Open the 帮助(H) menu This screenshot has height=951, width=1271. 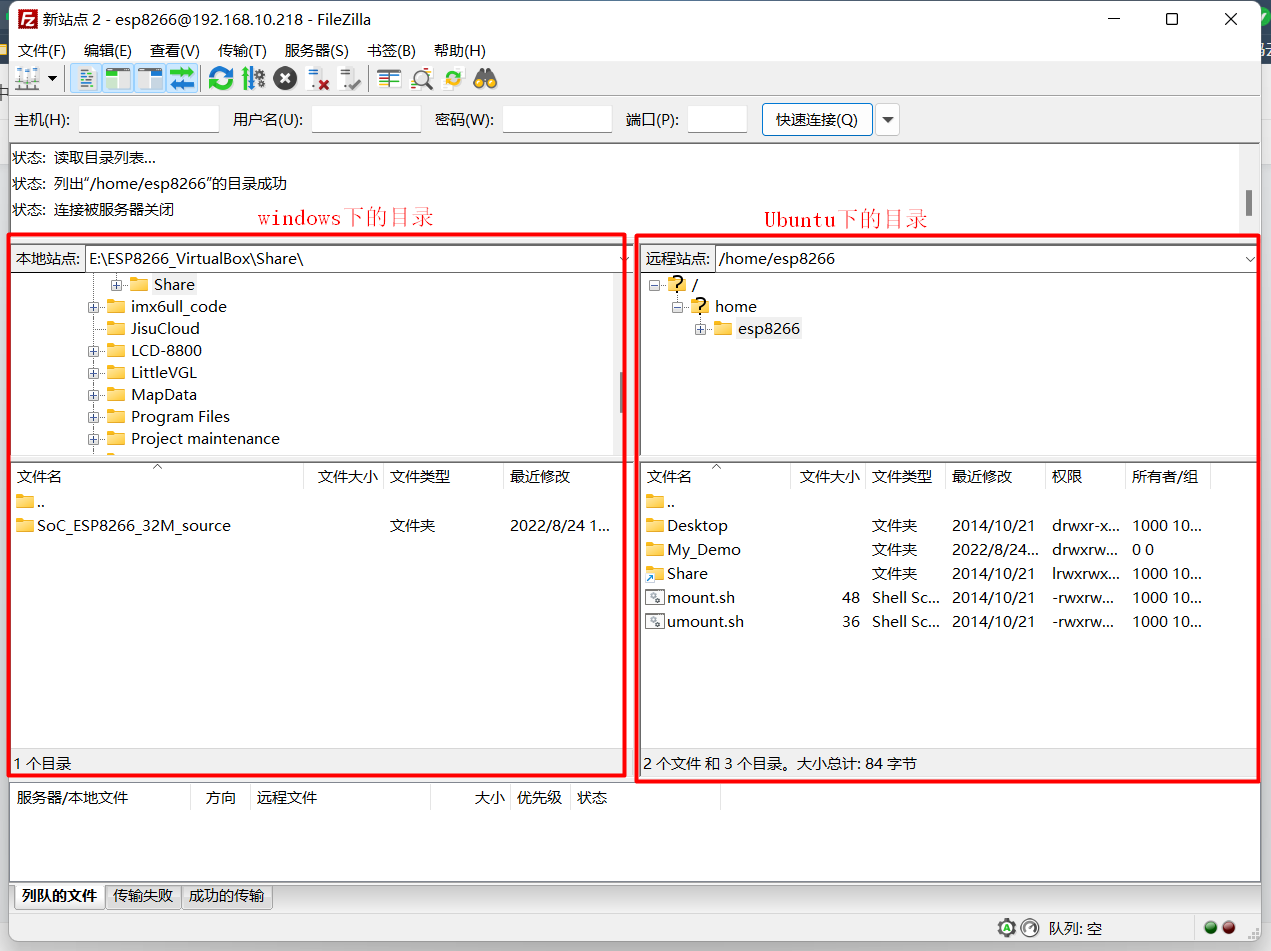[x=460, y=51]
